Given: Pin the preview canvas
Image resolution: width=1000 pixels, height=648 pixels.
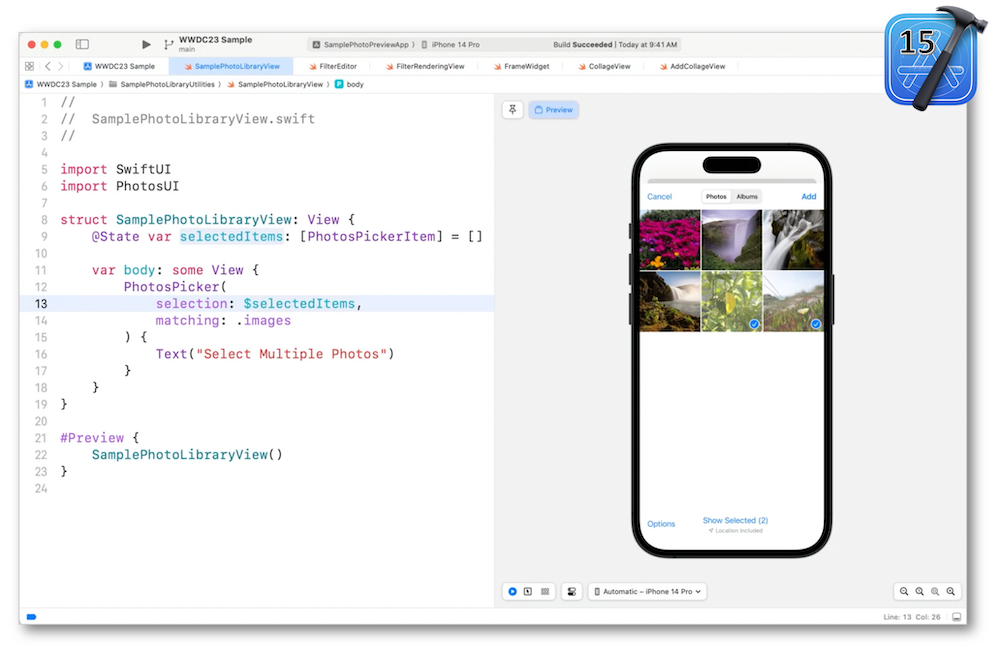Looking at the screenshot, I should tap(513, 110).
